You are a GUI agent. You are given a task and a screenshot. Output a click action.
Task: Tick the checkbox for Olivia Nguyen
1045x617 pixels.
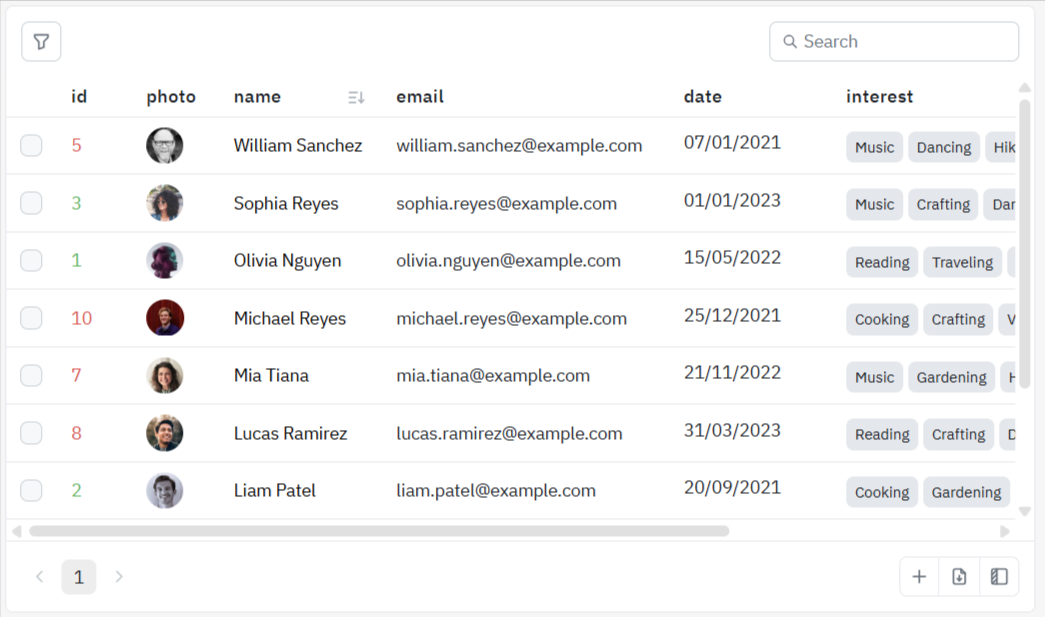pyautogui.click(x=32, y=261)
